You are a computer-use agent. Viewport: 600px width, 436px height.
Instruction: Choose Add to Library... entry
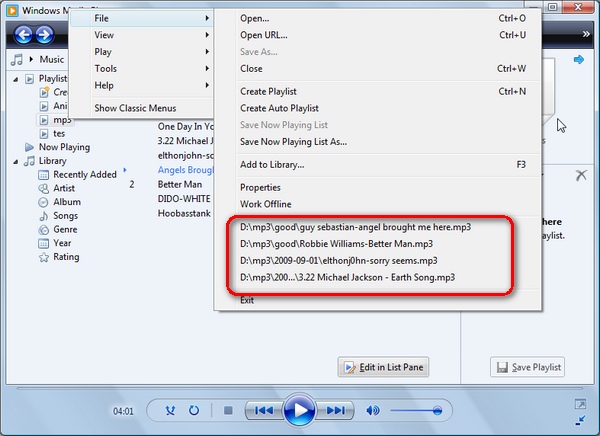378,165
